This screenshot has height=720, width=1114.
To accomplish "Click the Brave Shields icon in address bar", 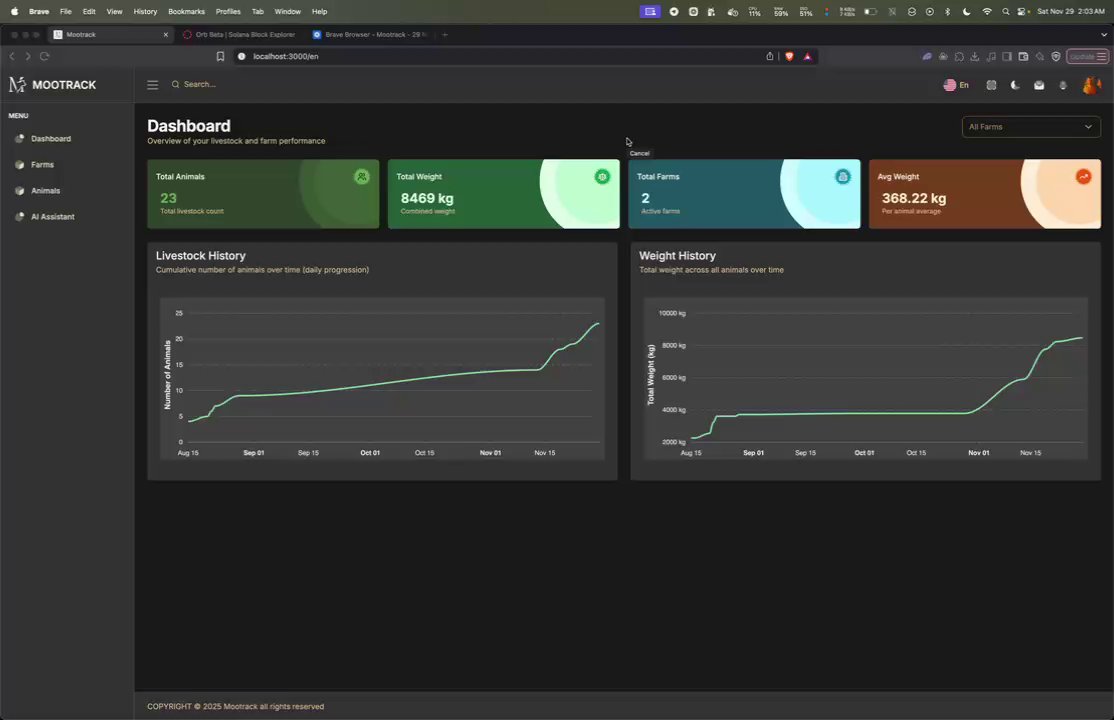I will click(x=789, y=56).
